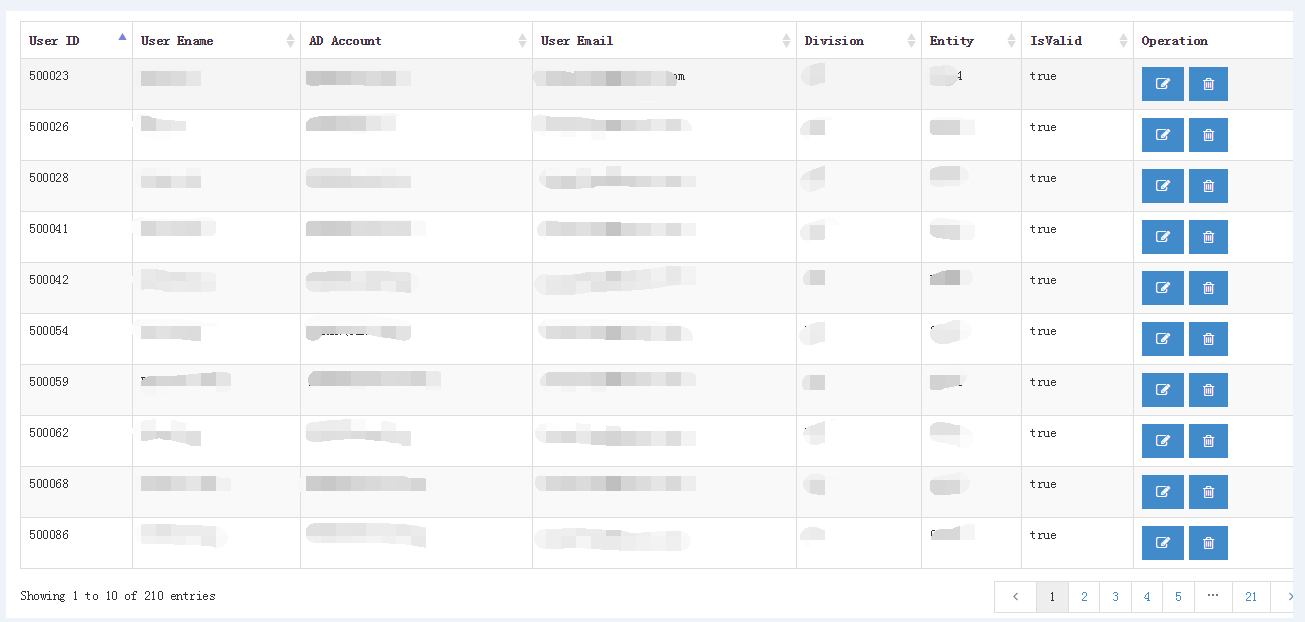Click 'Showing 1 to 10 of 210 entries'
This screenshot has width=1305, height=622.
tap(118, 596)
